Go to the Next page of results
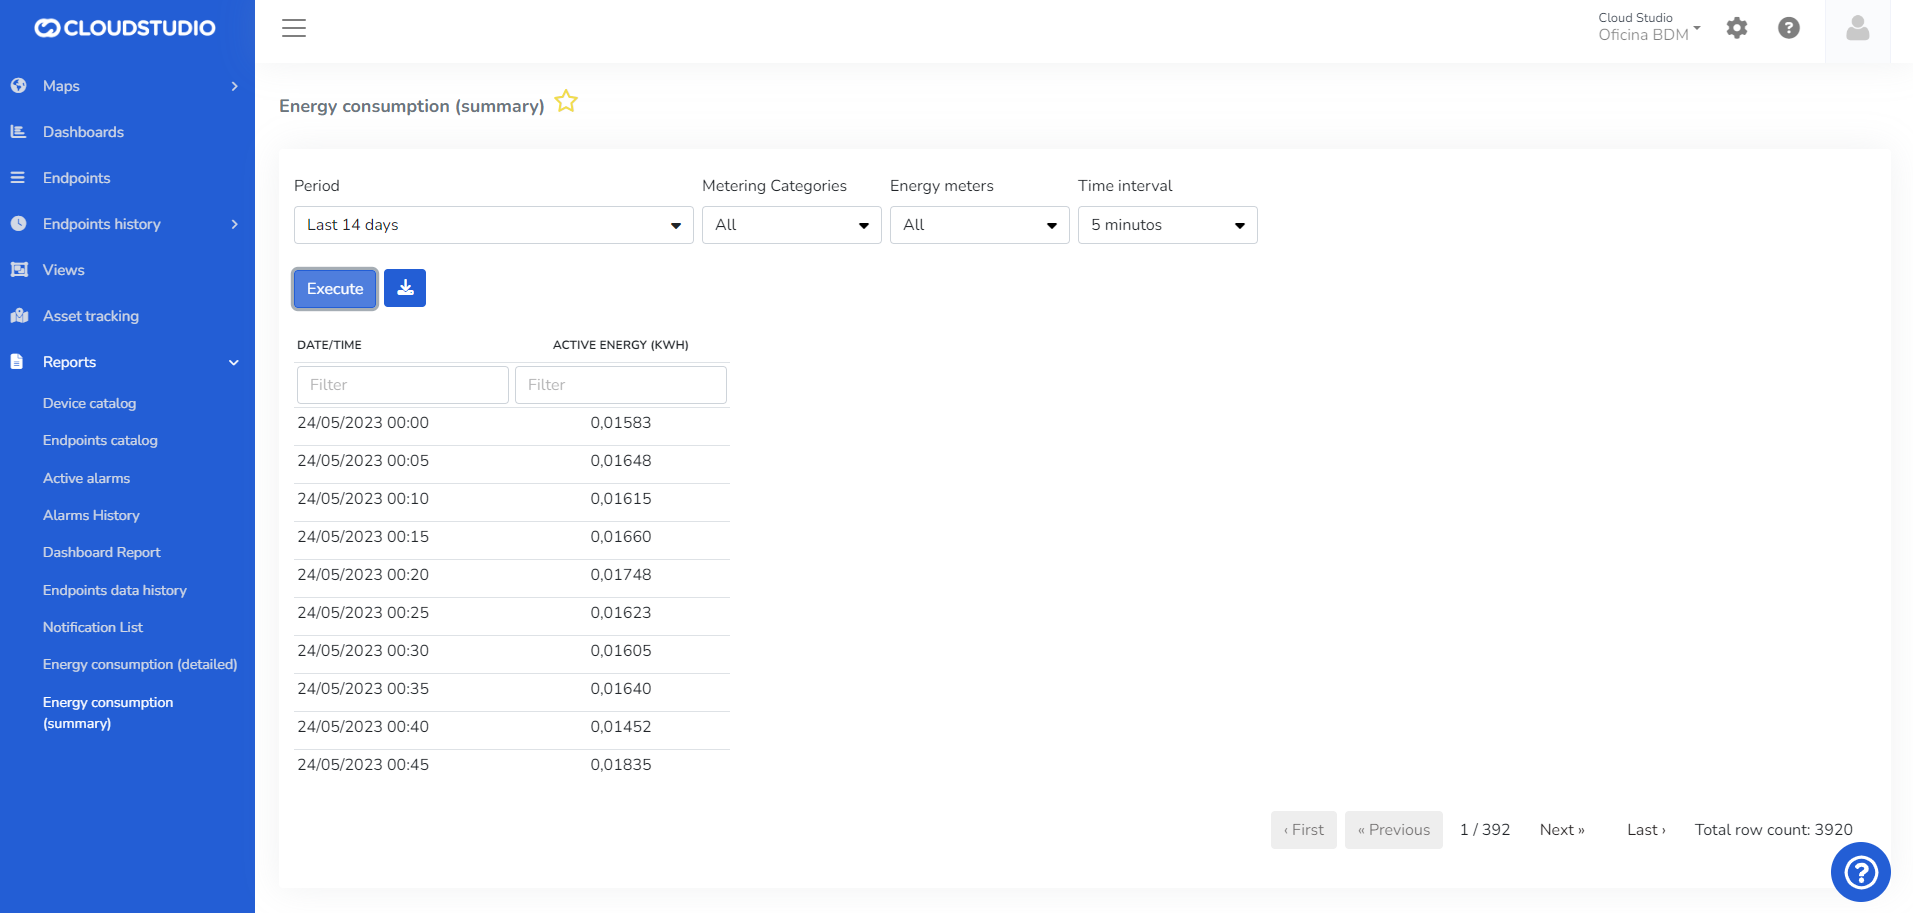Viewport: 1913px width, 913px height. [x=1562, y=830]
